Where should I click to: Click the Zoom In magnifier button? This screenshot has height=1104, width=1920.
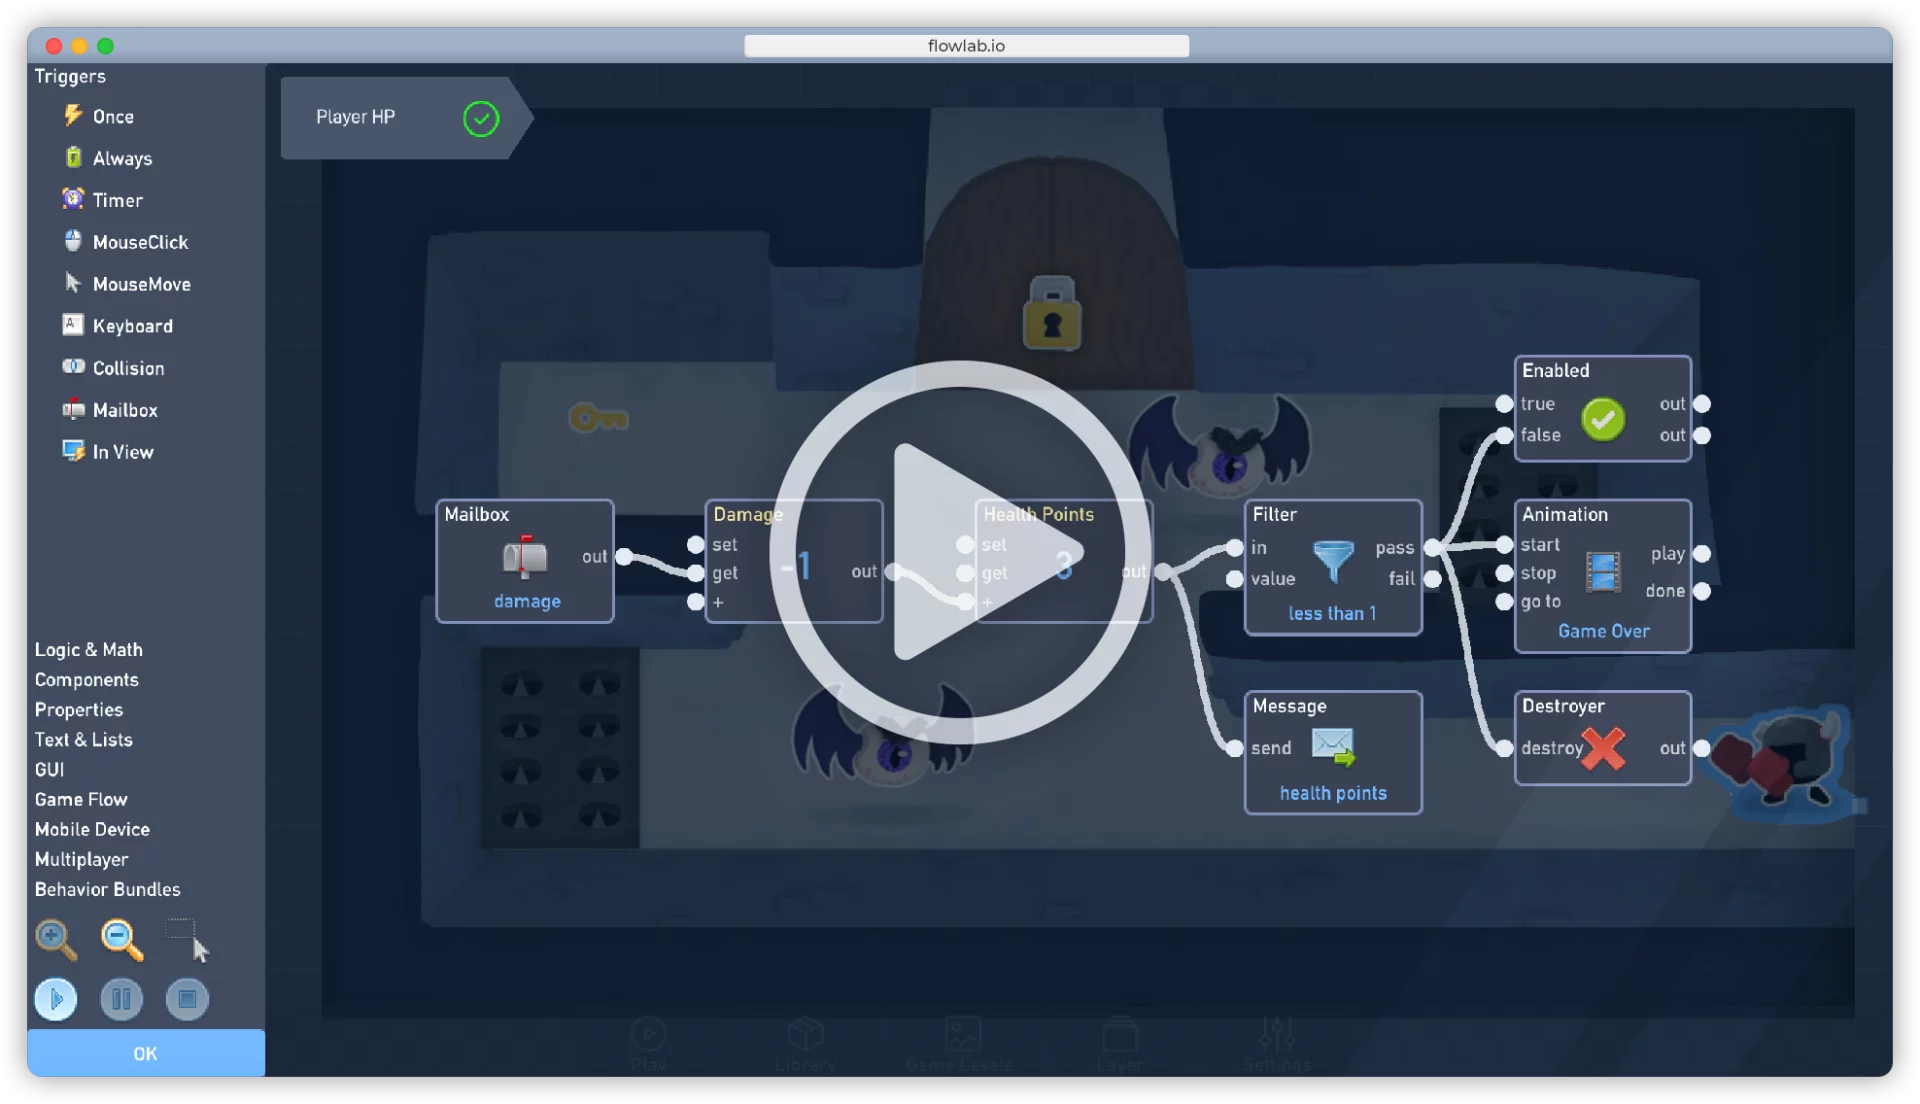[x=54, y=936]
